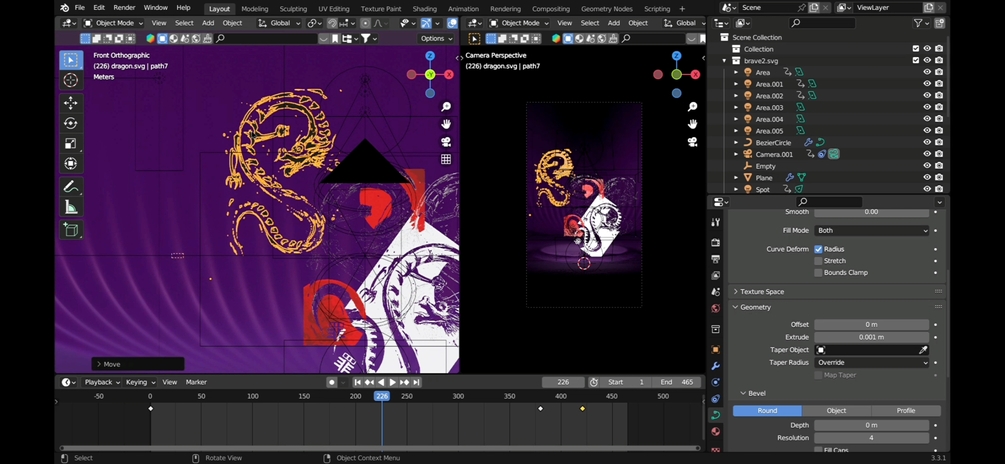Select the Transform tool
1005x464 pixels.
point(71,163)
